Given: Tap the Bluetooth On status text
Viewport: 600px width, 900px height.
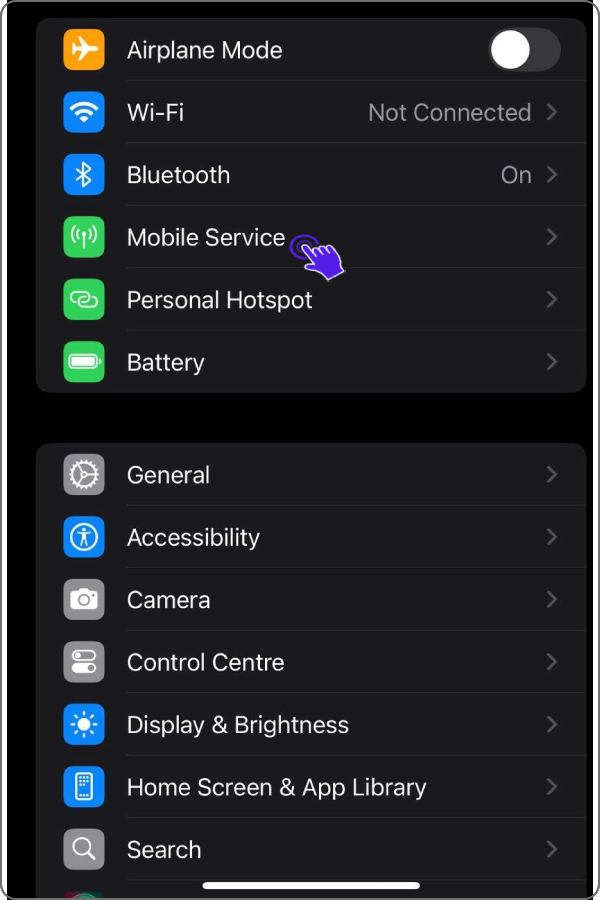Looking at the screenshot, I should 516,175.
